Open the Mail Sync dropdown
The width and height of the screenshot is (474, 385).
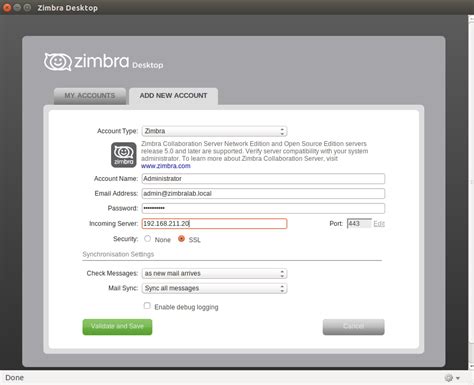(214, 288)
